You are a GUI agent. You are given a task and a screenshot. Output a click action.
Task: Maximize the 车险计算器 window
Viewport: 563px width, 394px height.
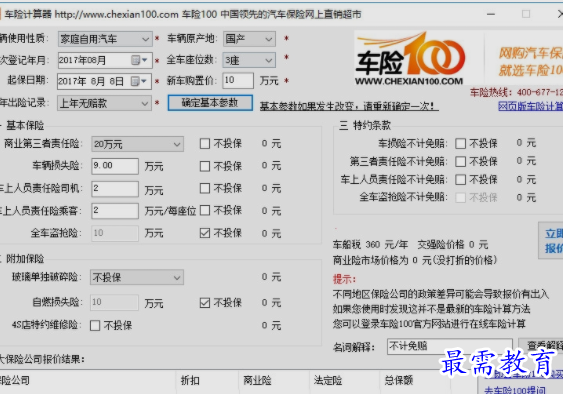click(526, 14)
